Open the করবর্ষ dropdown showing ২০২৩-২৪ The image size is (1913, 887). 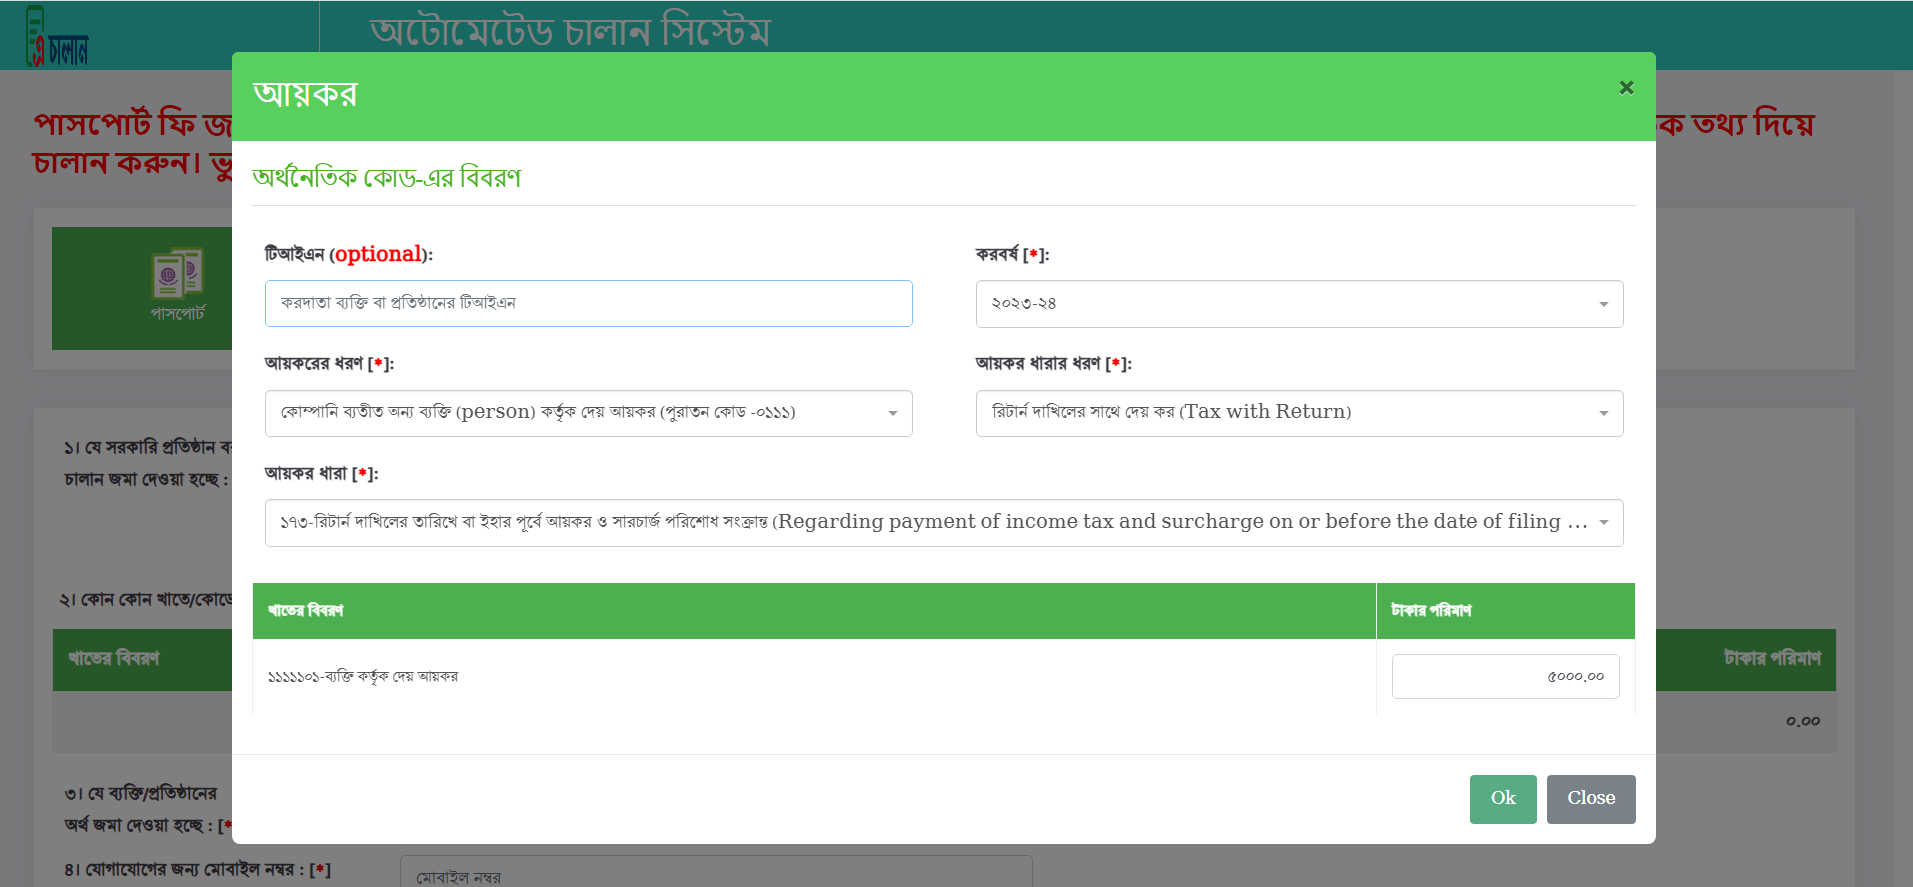point(1298,304)
